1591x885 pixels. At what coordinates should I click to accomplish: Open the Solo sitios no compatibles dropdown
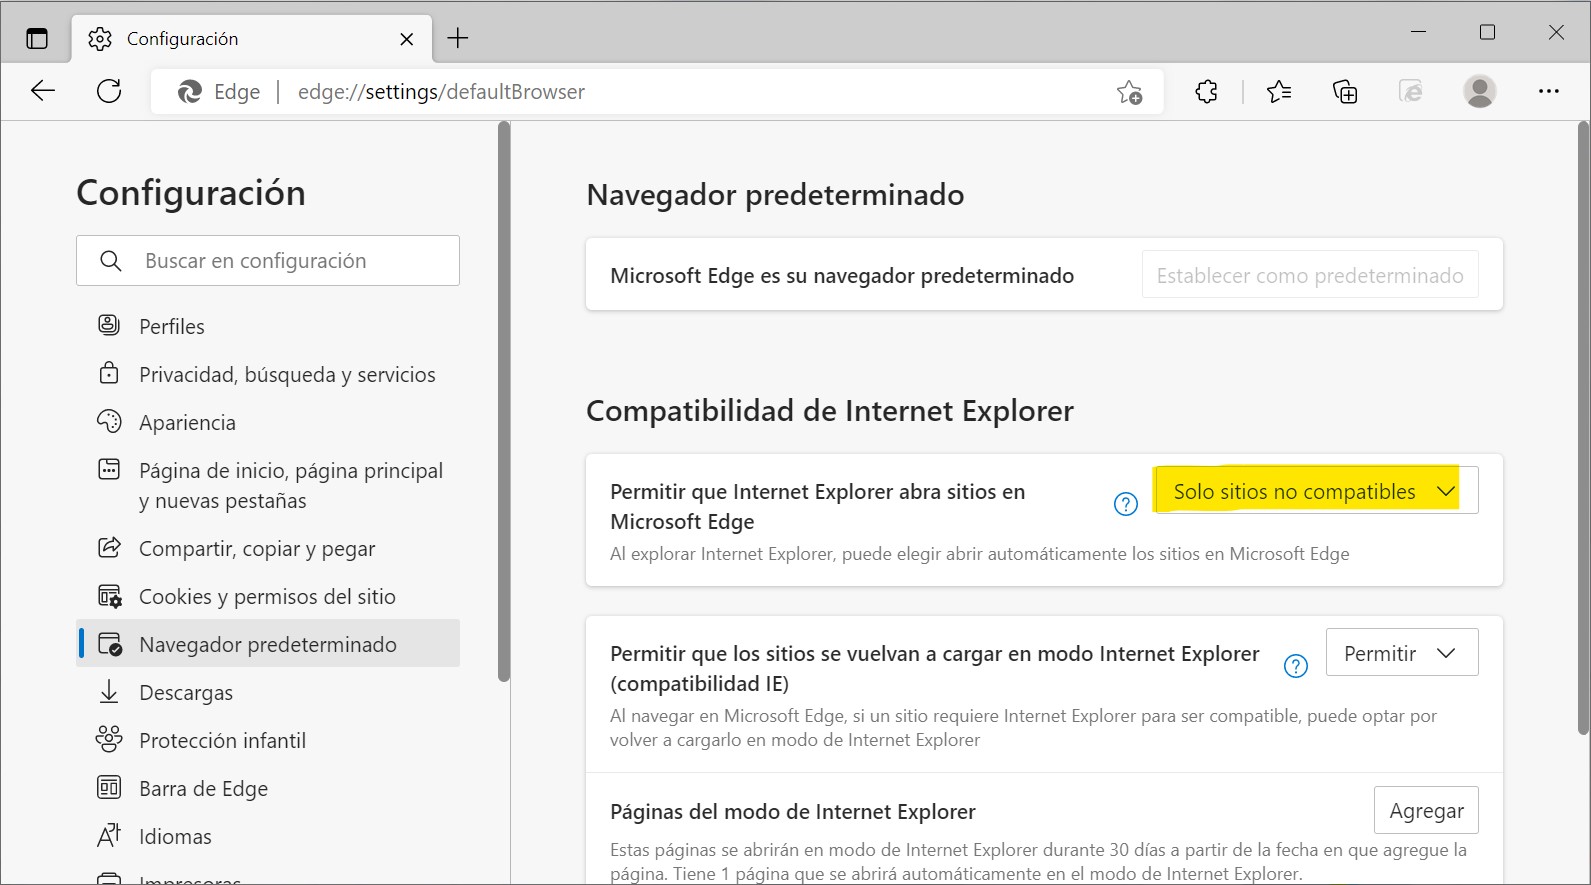point(1315,491)
